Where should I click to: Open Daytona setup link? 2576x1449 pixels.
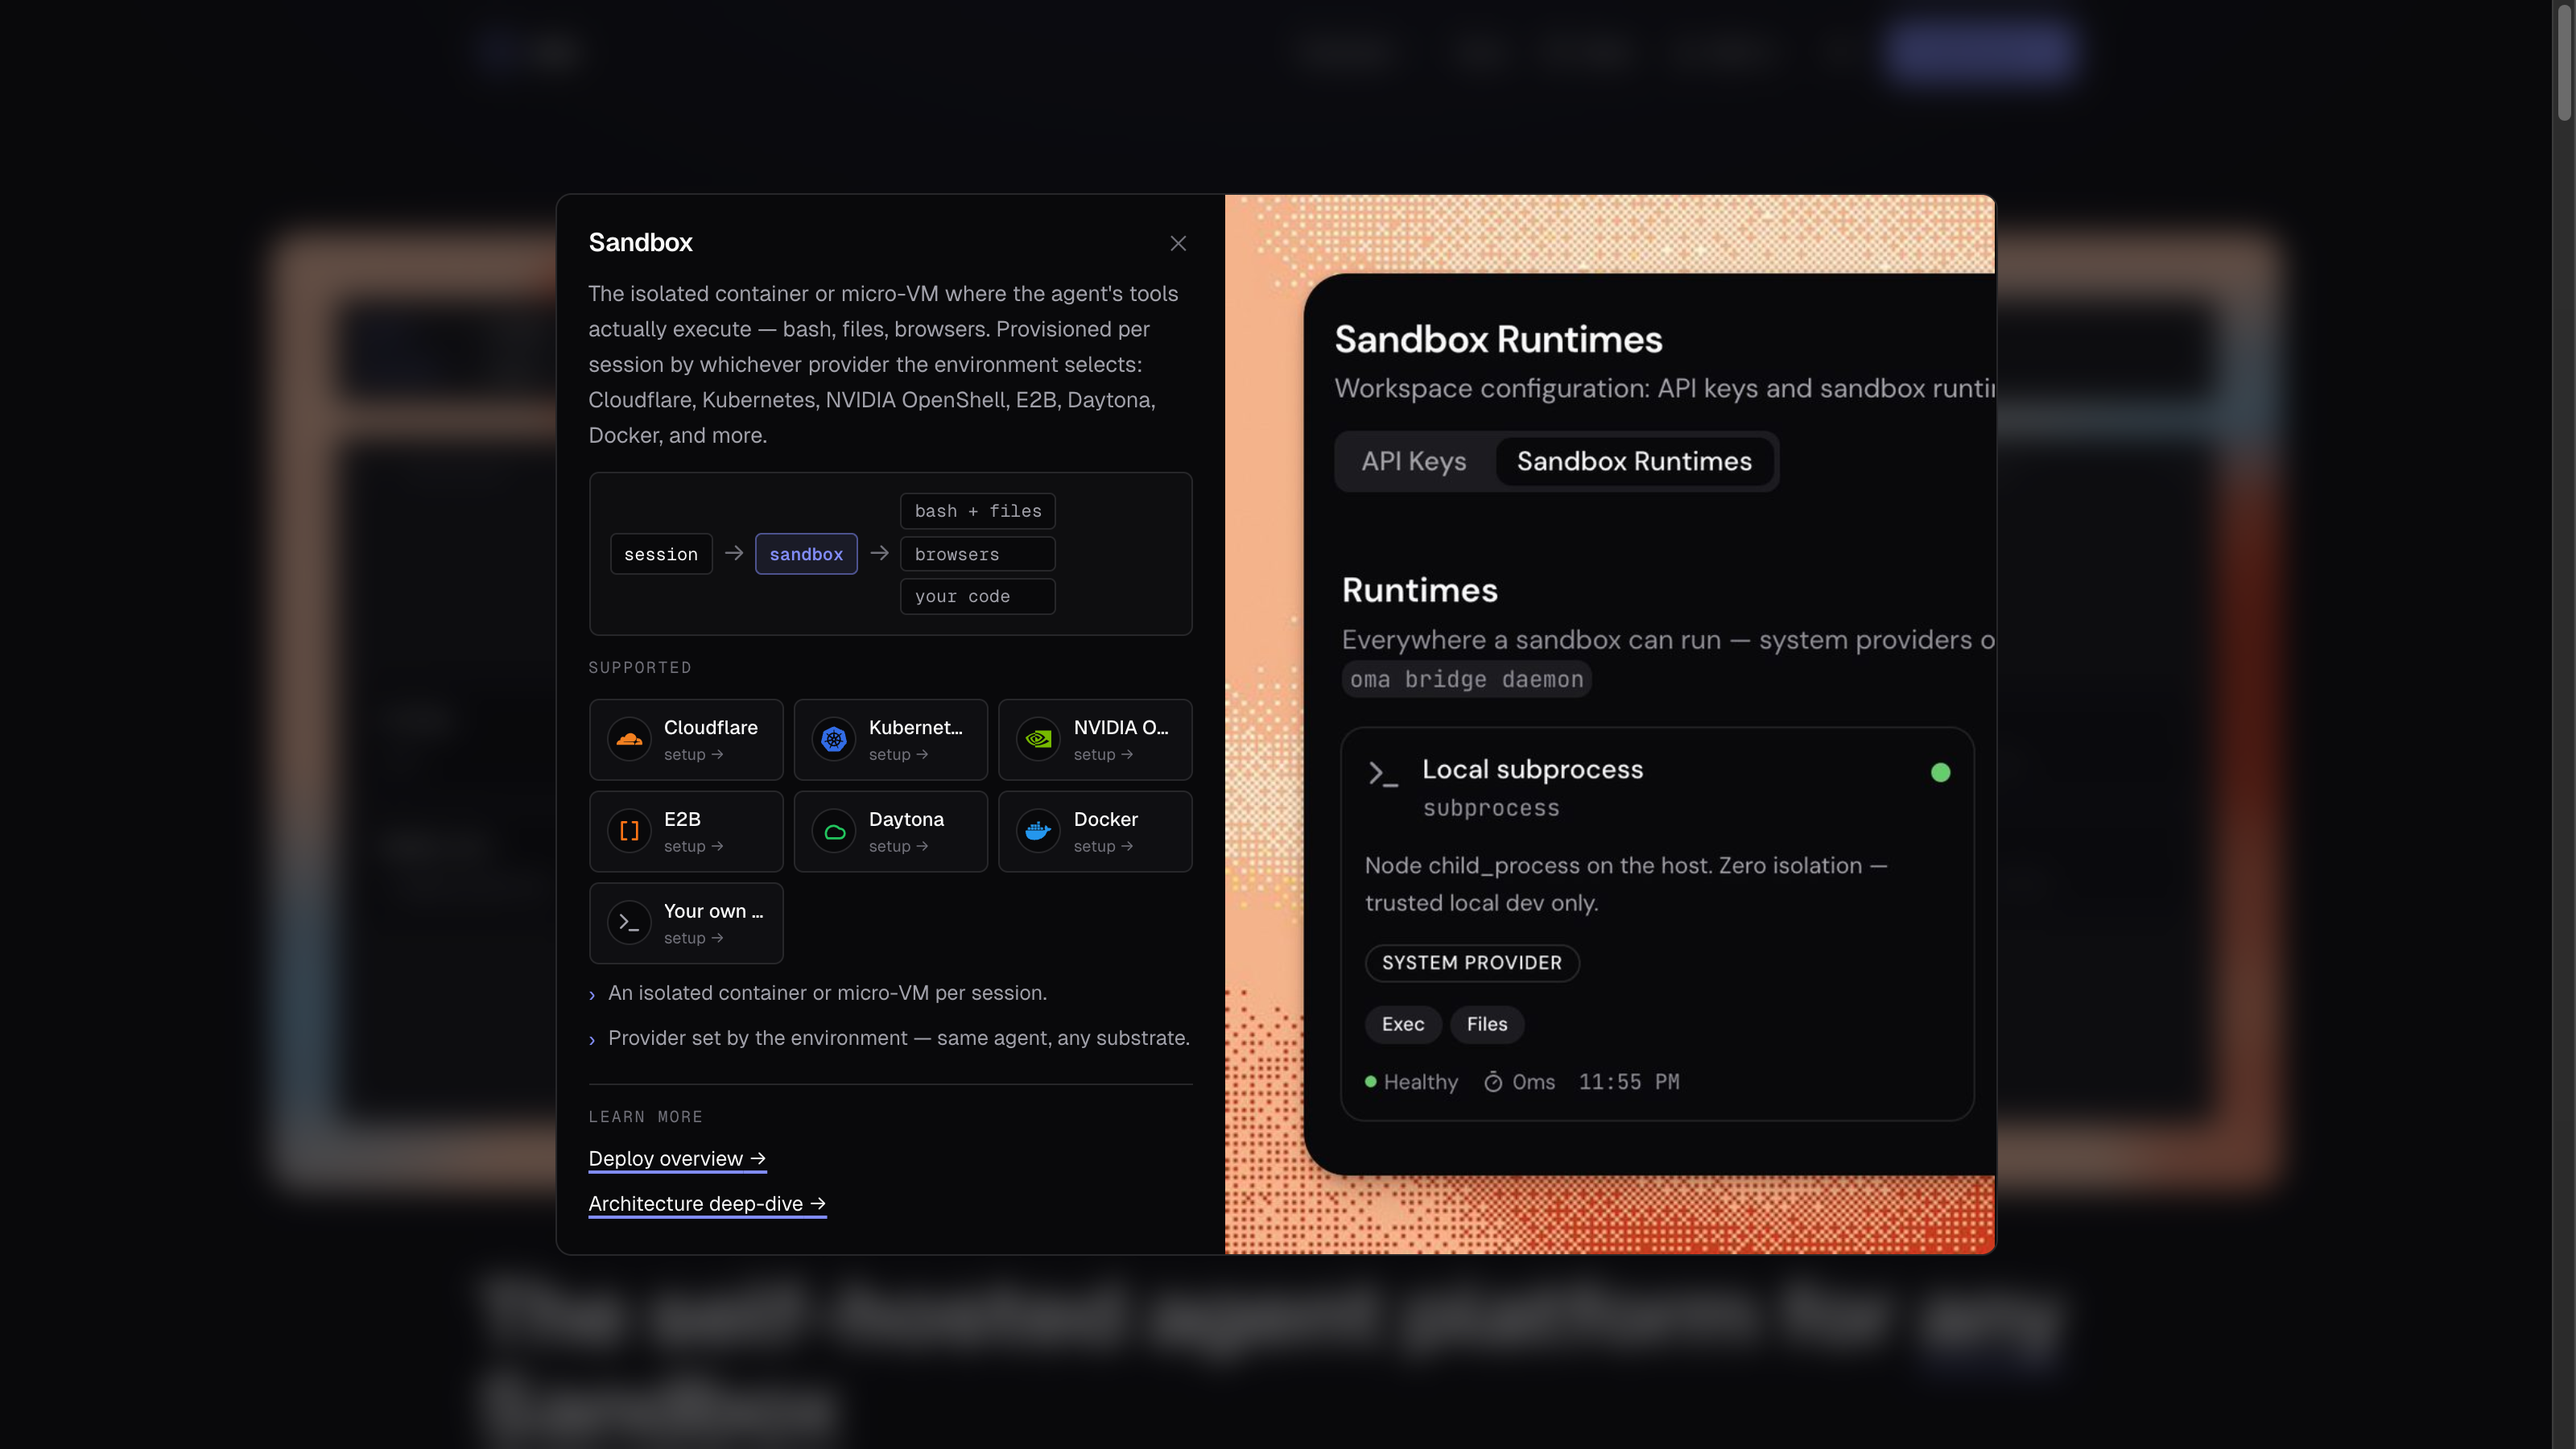click(898, 847)
